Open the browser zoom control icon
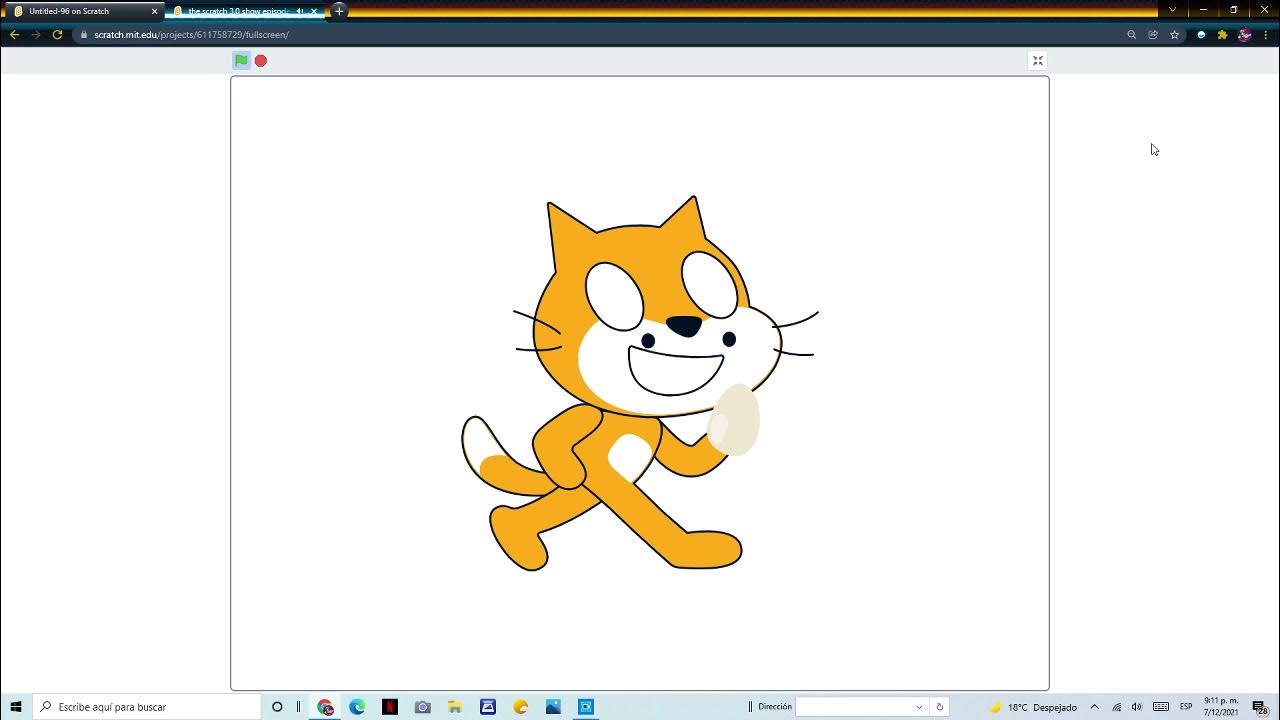1280x720 pixels. 1132,34
